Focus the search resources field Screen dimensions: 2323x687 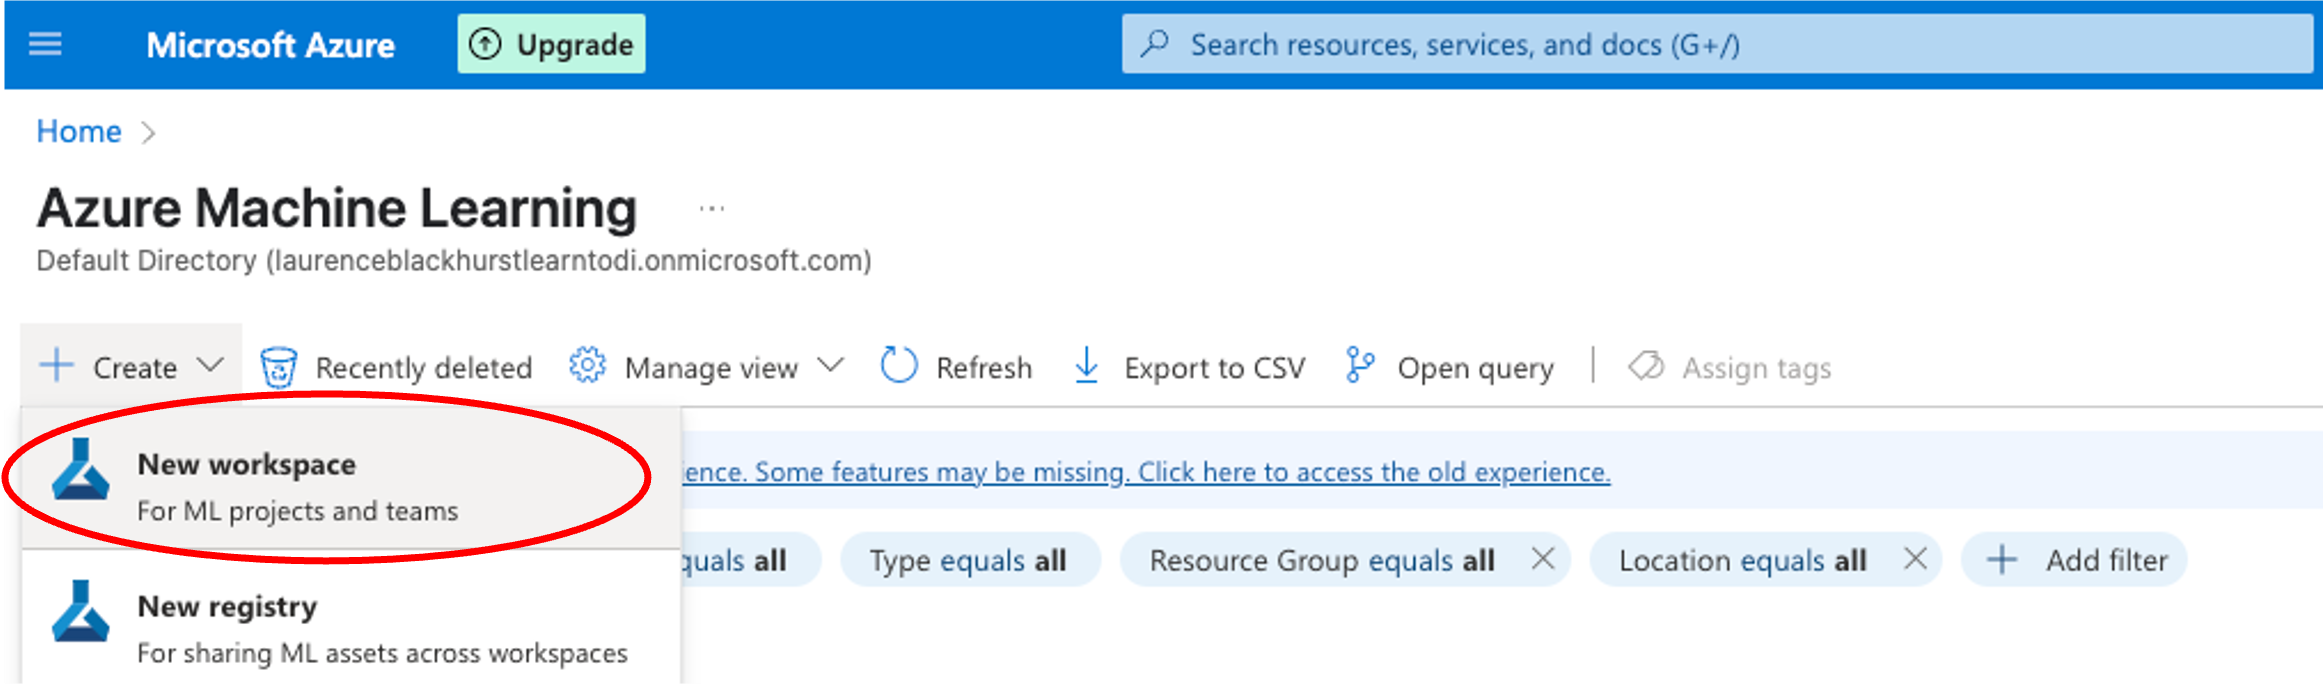(1717, 44)
